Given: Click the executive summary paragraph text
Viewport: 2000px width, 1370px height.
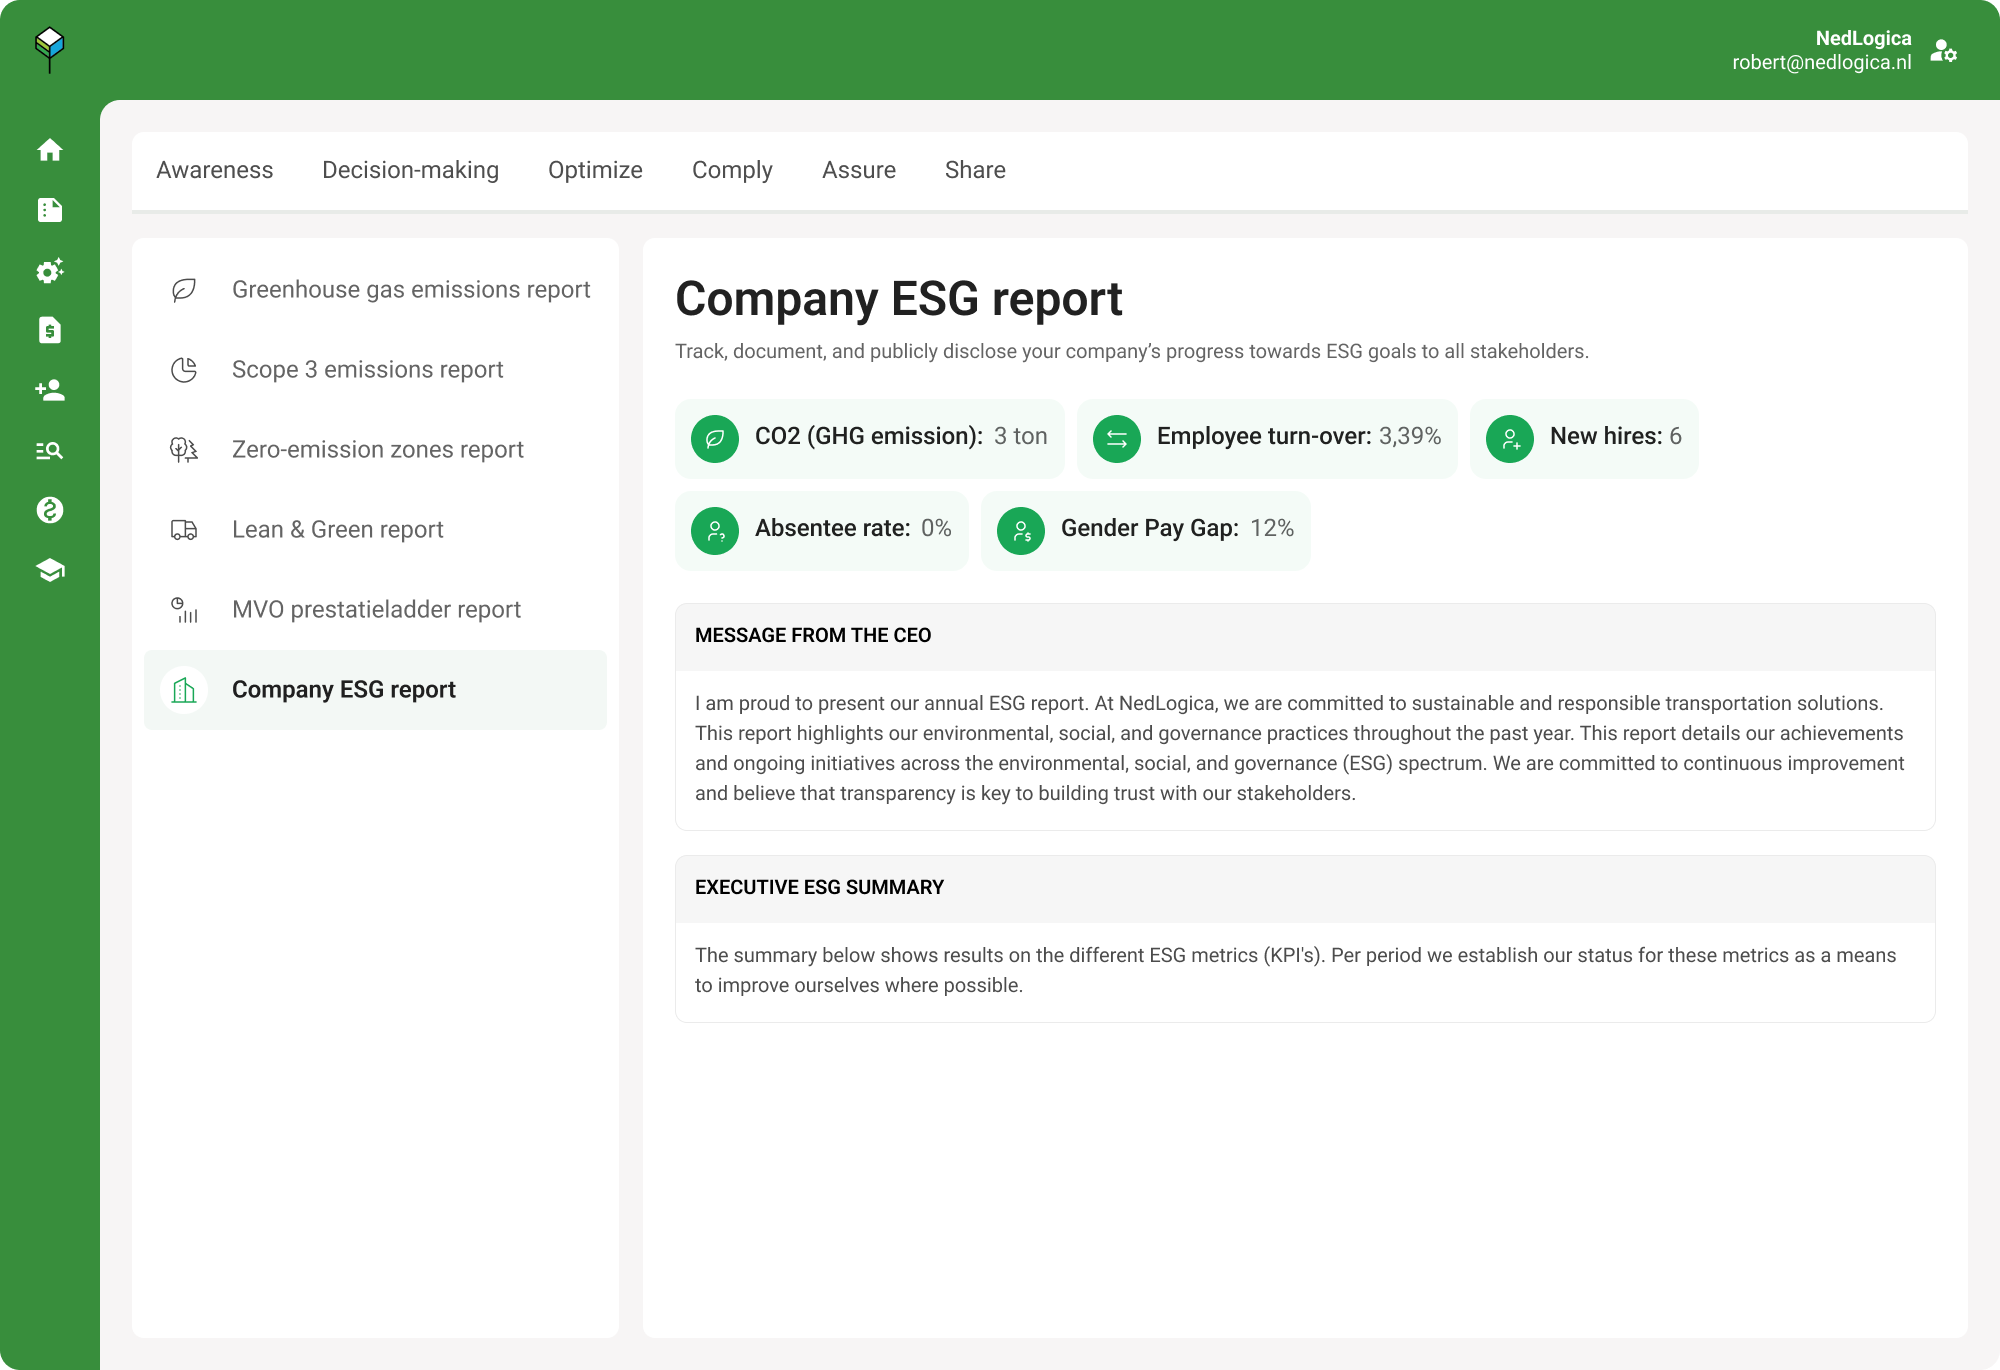Looking at the screenshot, I should [1295, 970].
